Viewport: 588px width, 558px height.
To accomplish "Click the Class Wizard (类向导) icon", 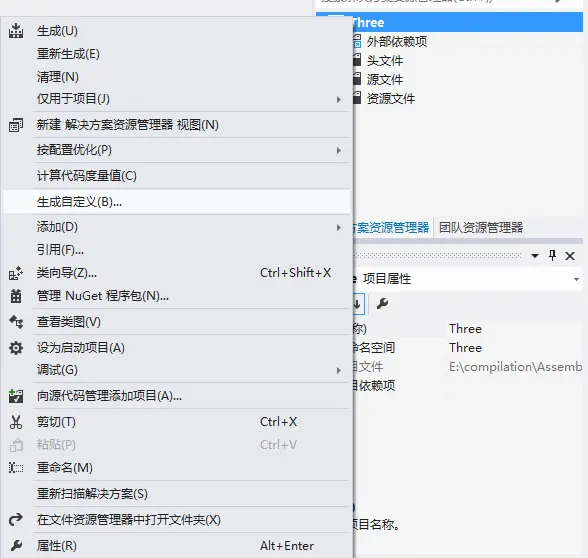I will pyautogui.click(x=16, y=273).
